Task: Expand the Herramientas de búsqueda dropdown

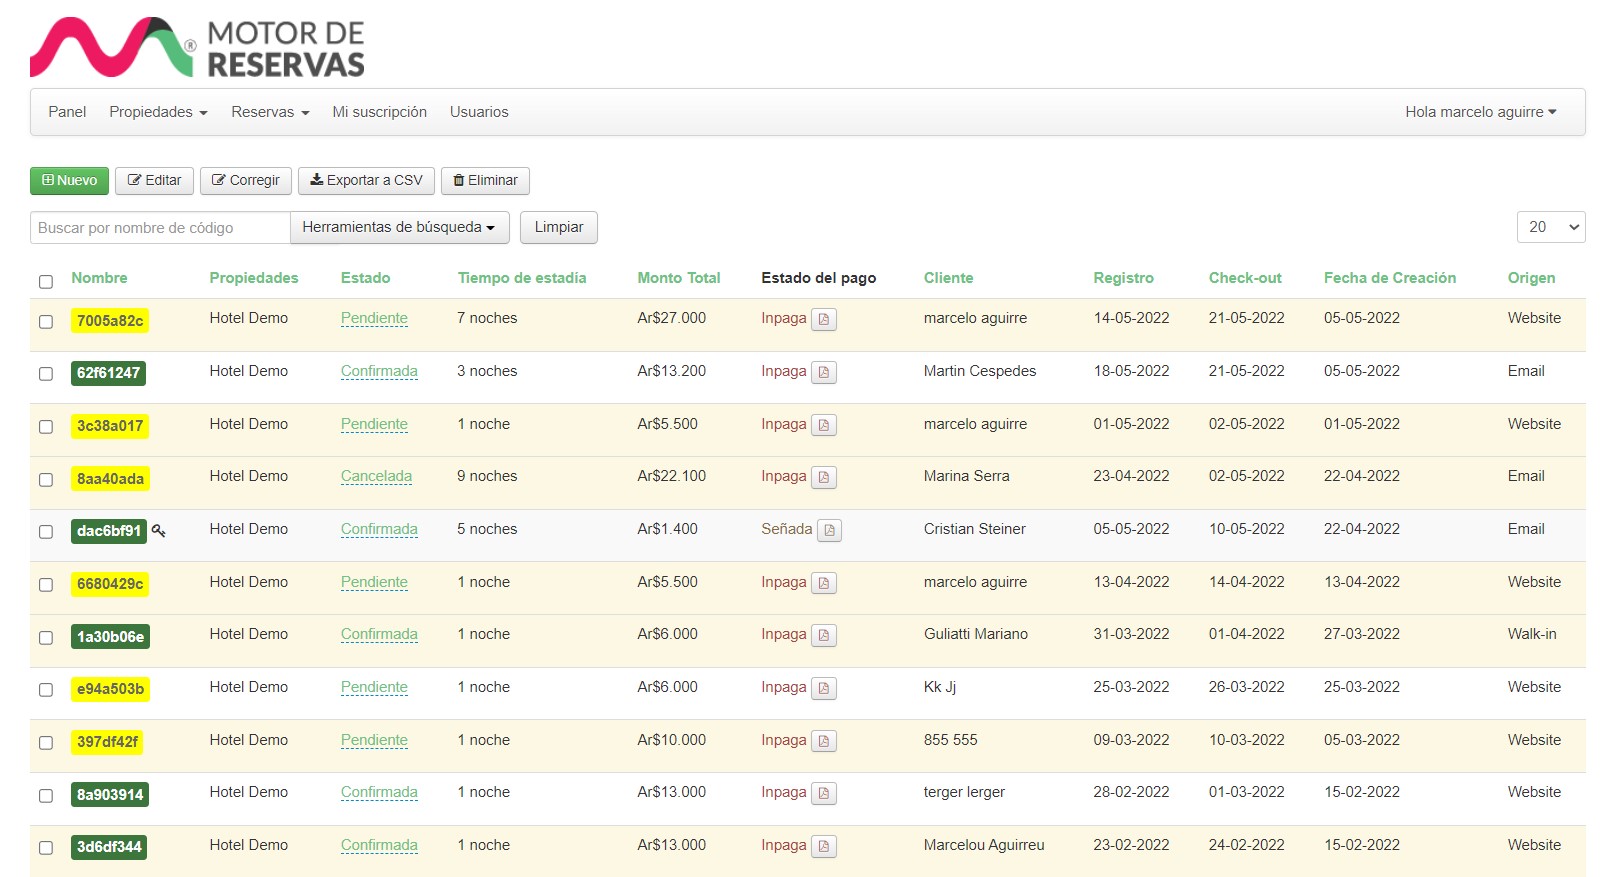Action: click(x=399, y=228)
